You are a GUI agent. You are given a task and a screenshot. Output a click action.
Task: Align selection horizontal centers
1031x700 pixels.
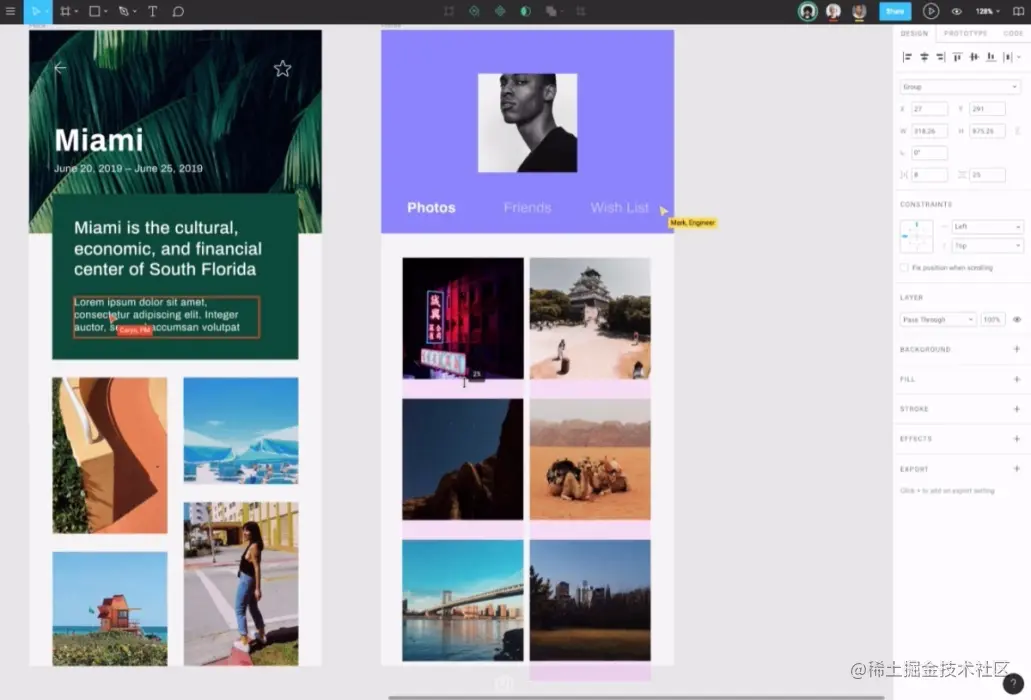point(924,57)
